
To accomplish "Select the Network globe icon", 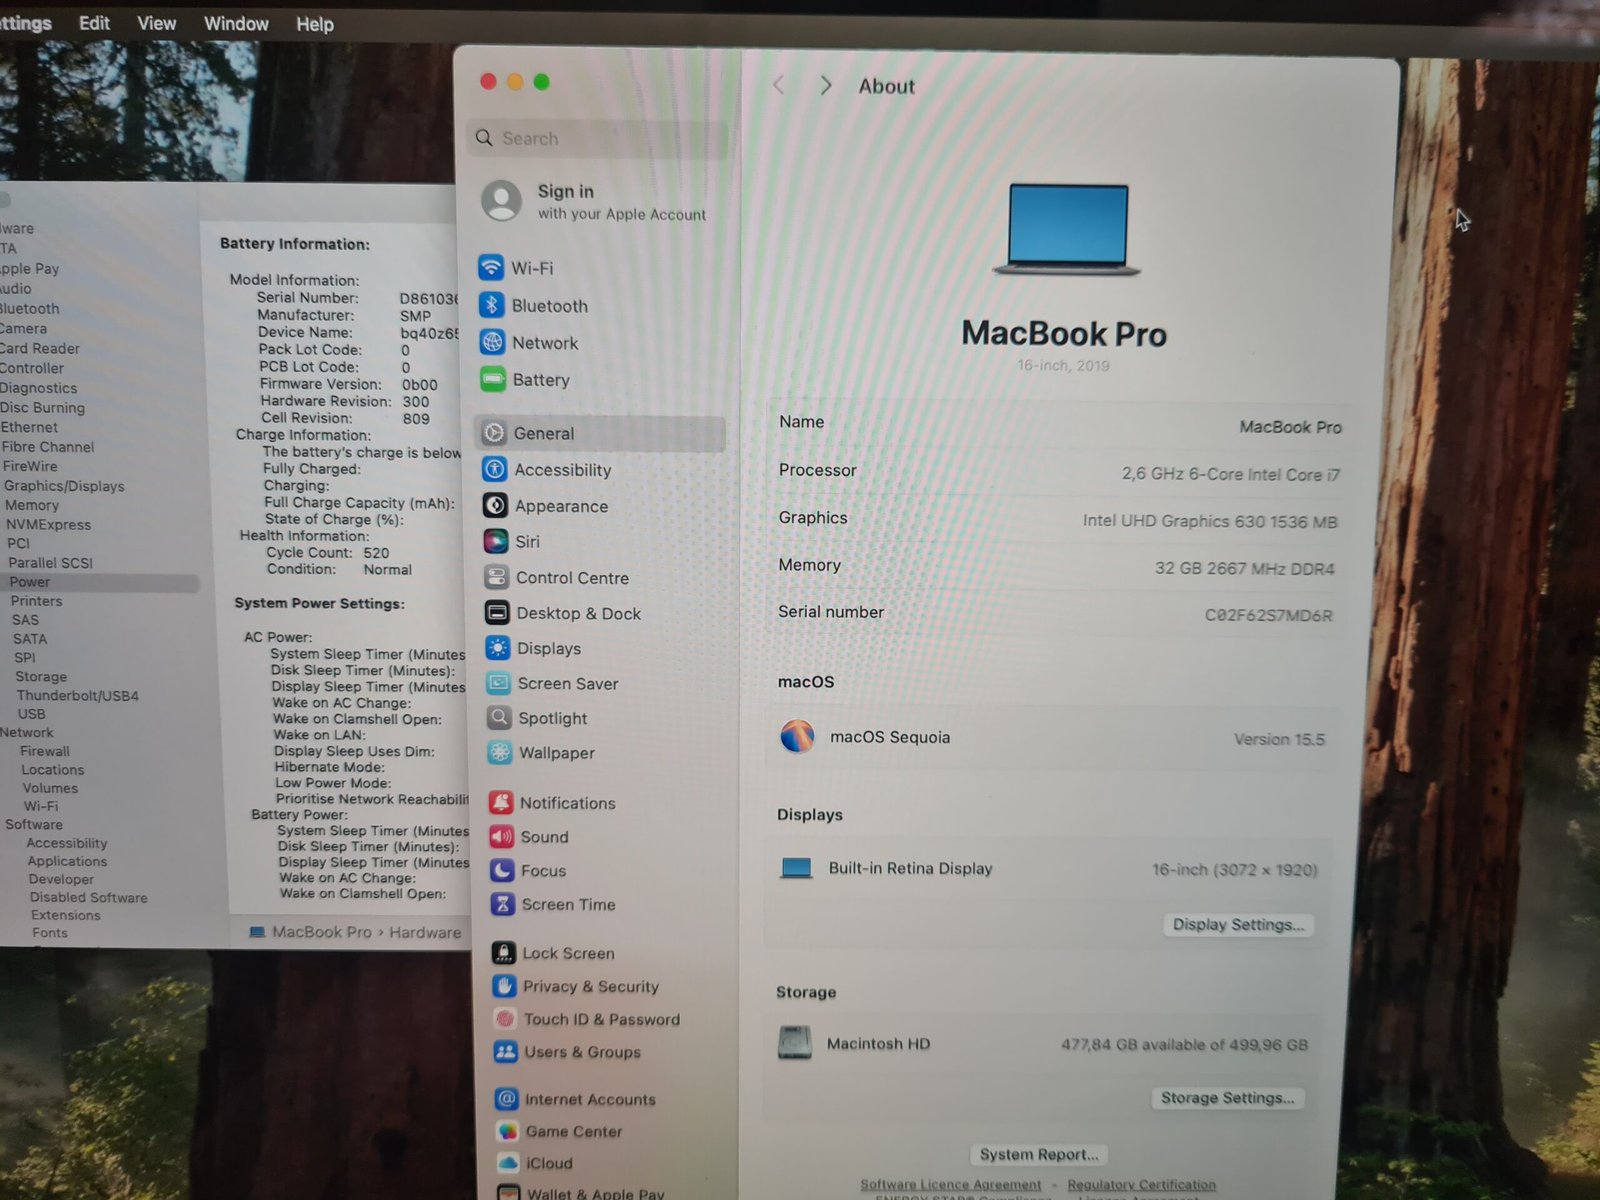I will 492,342.
